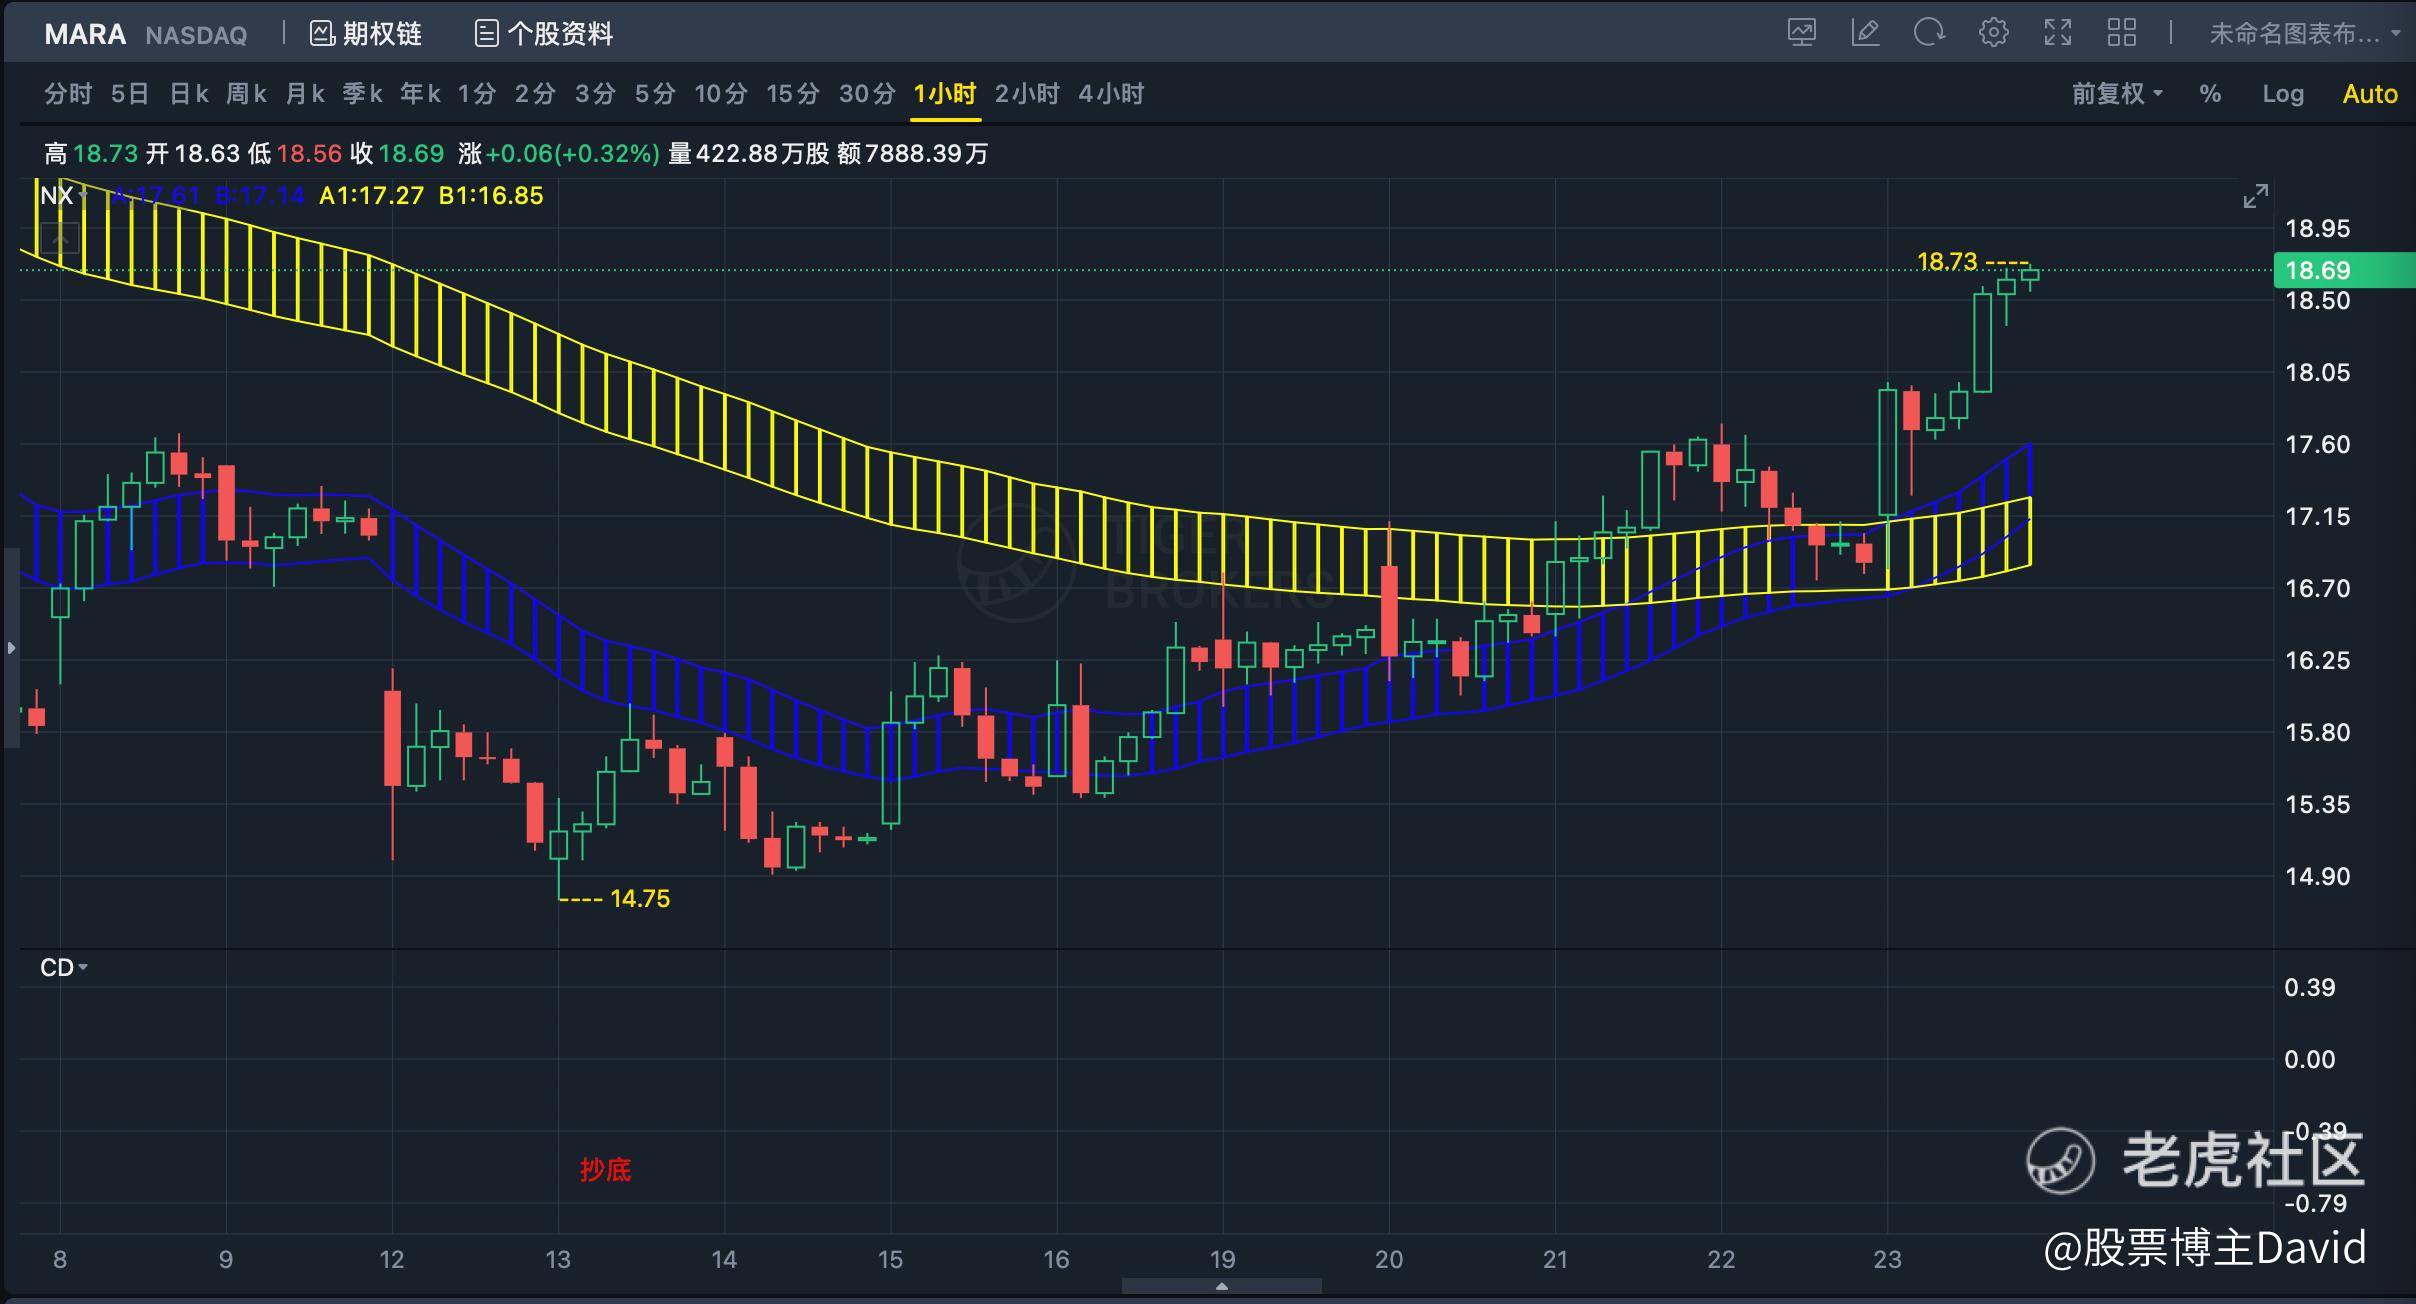2416x1304 pixels.
Task: Open the NX indicator dropdown
Action: point(64,195)
